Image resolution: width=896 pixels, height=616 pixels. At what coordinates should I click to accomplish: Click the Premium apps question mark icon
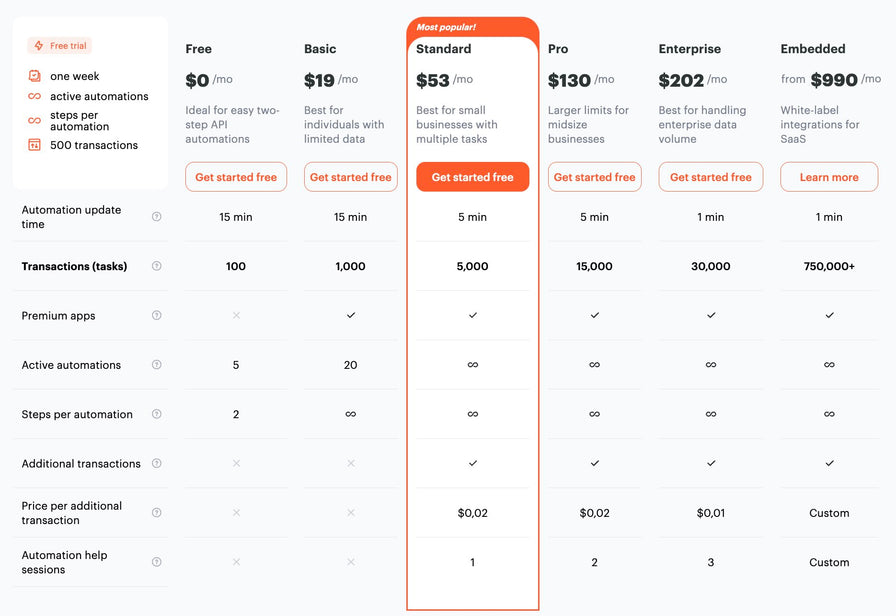coord(157,315)
